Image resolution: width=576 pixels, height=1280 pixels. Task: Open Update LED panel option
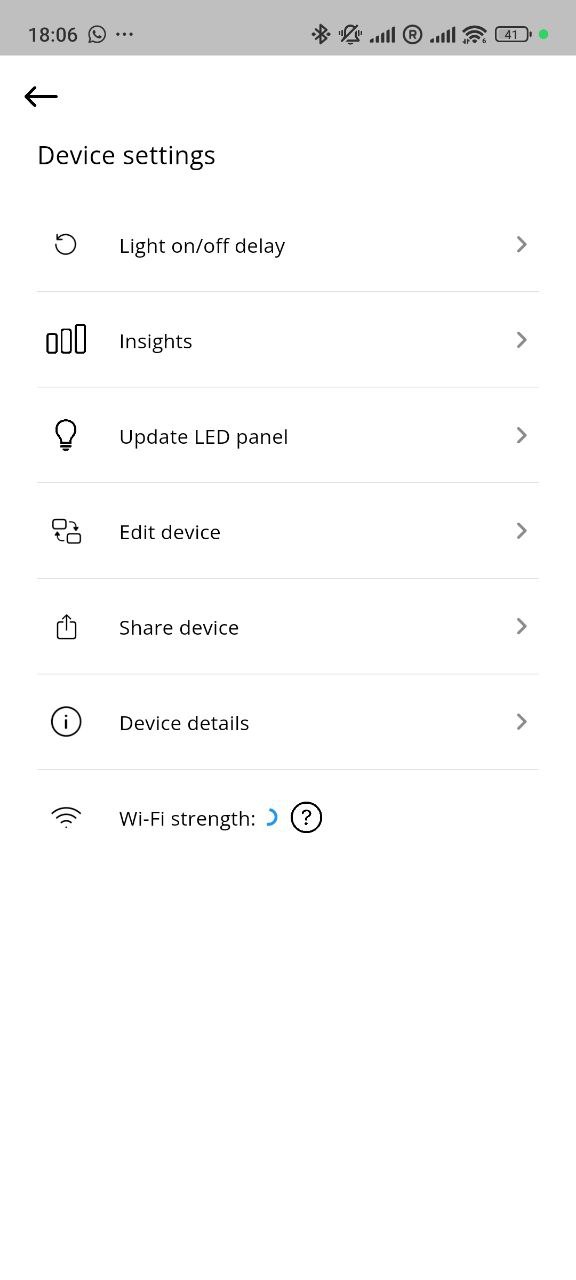pos(288,436)
